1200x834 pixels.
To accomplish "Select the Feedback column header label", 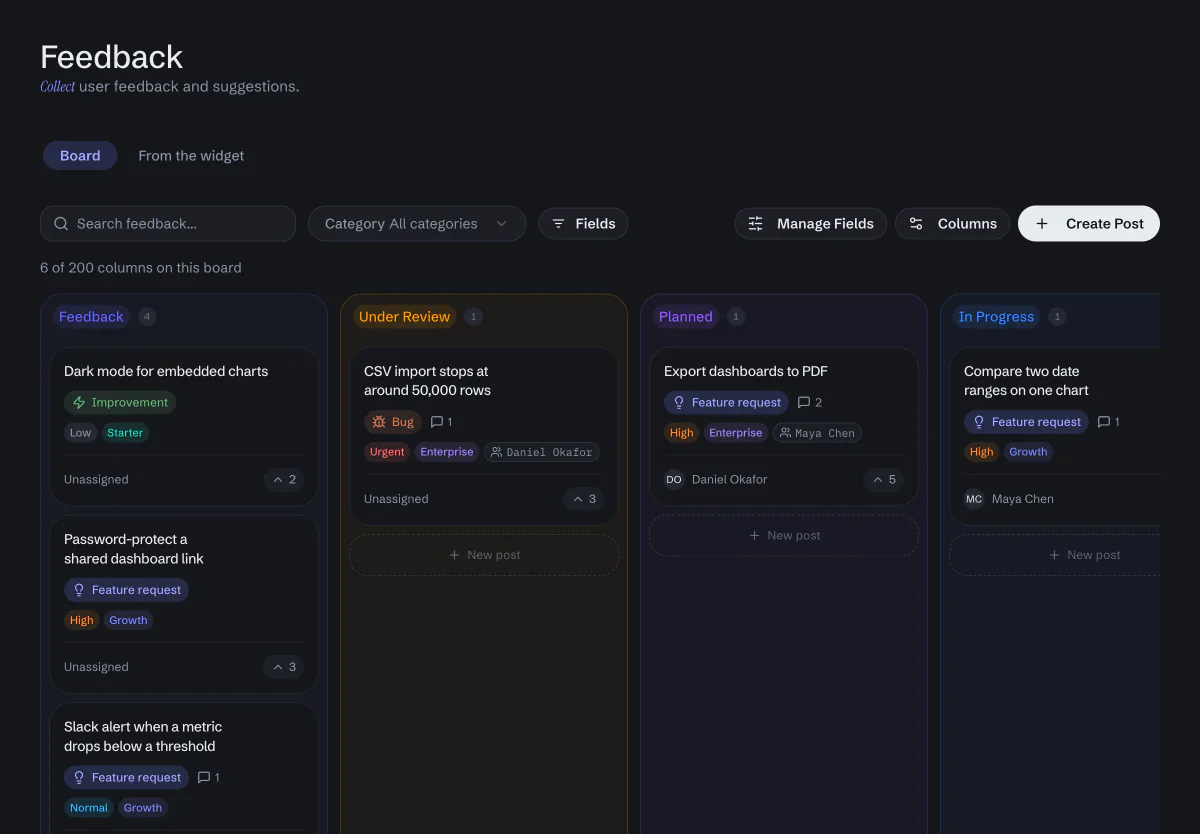I will coord(91,317).
